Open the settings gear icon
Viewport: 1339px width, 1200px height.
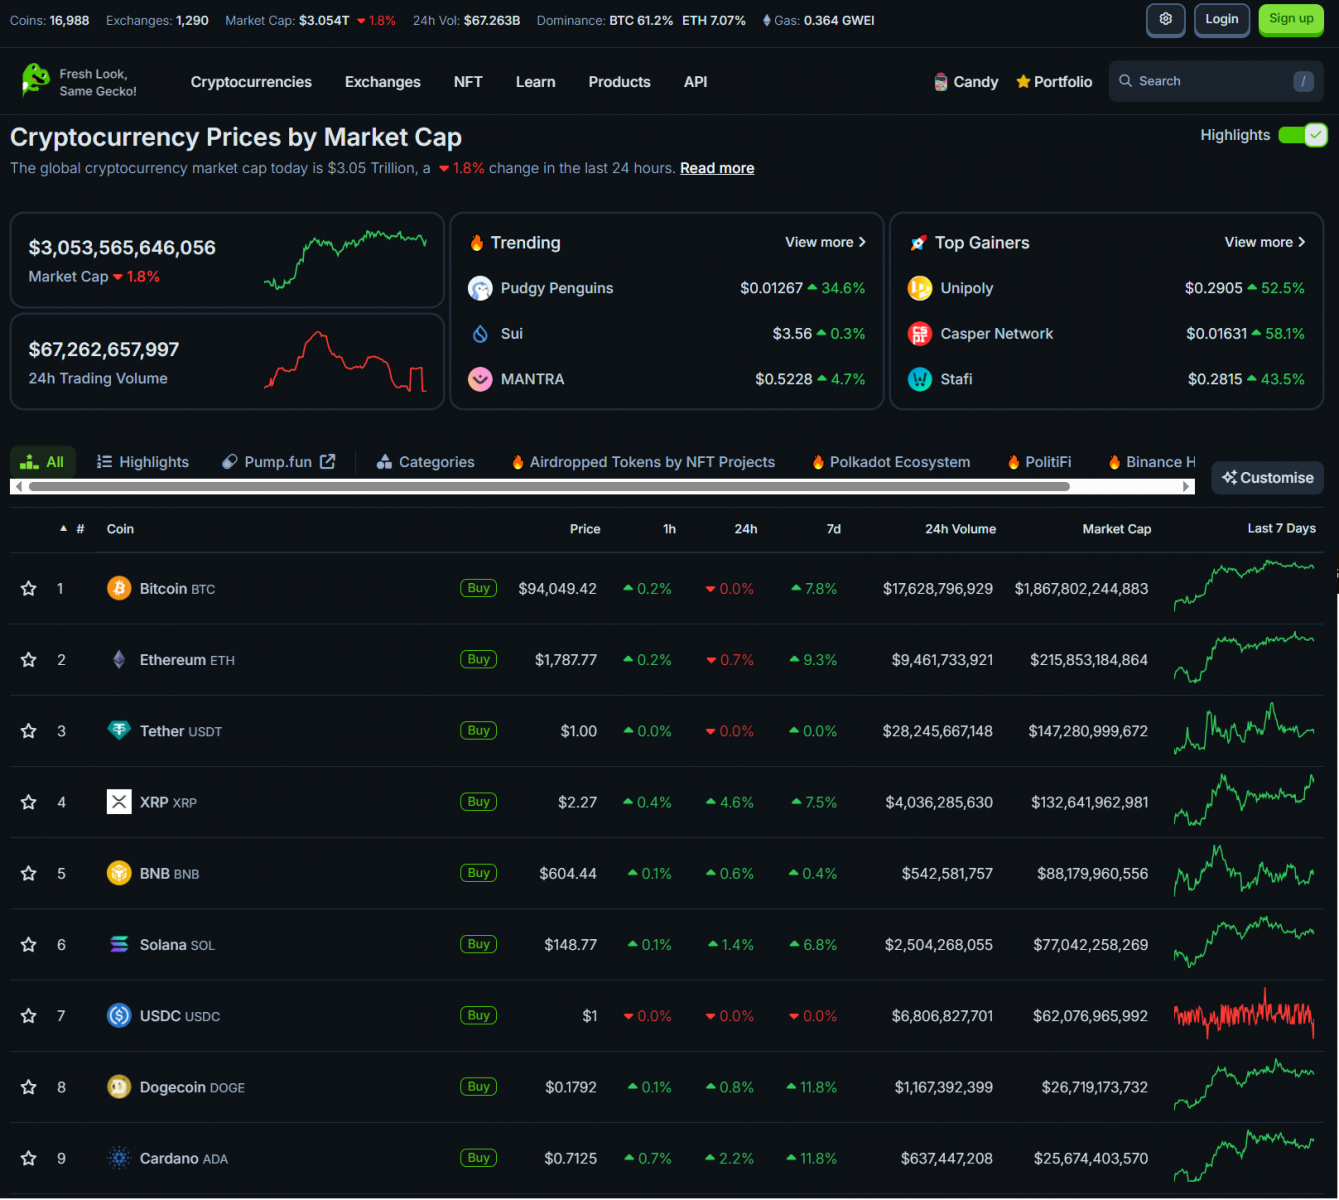pos(1165,20)
